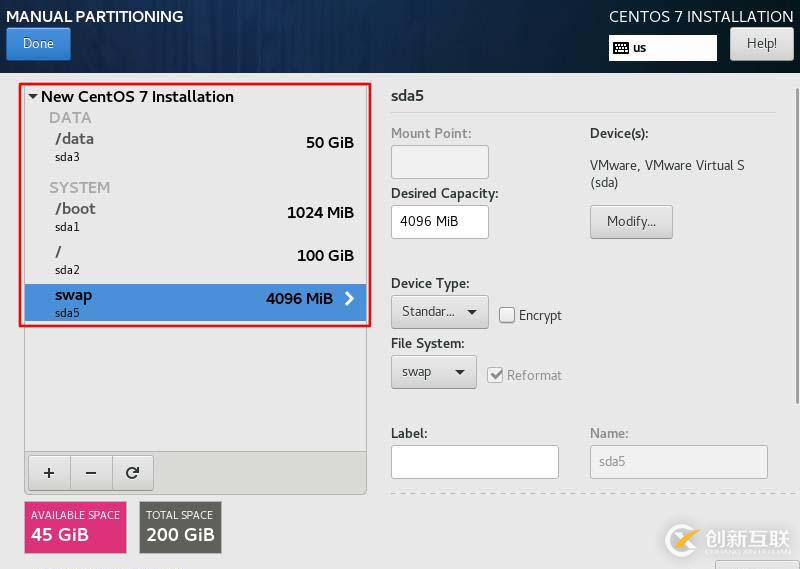Click the Mount Point input field
800x569 pixels.
(440, 162)
